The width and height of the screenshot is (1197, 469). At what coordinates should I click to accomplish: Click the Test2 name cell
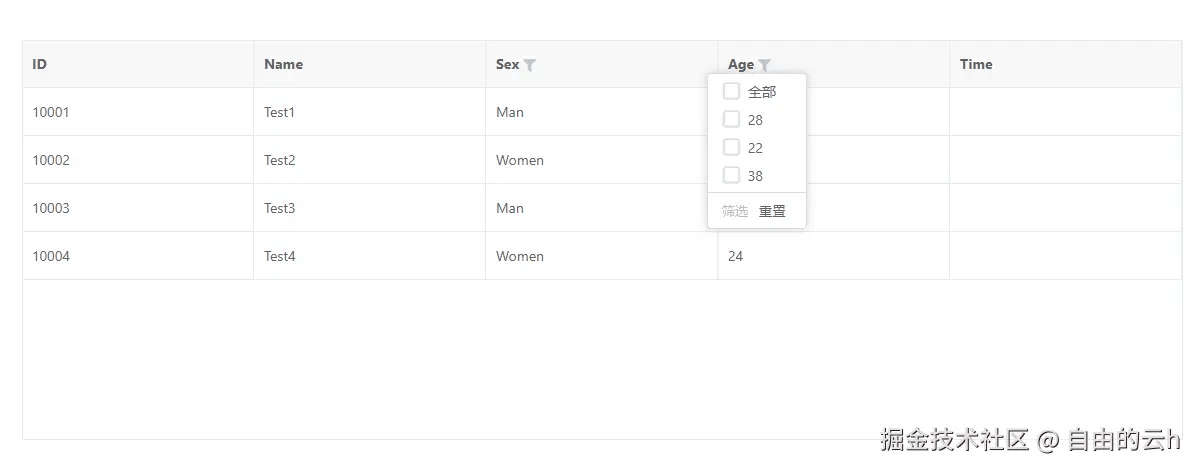coord(280,160)
